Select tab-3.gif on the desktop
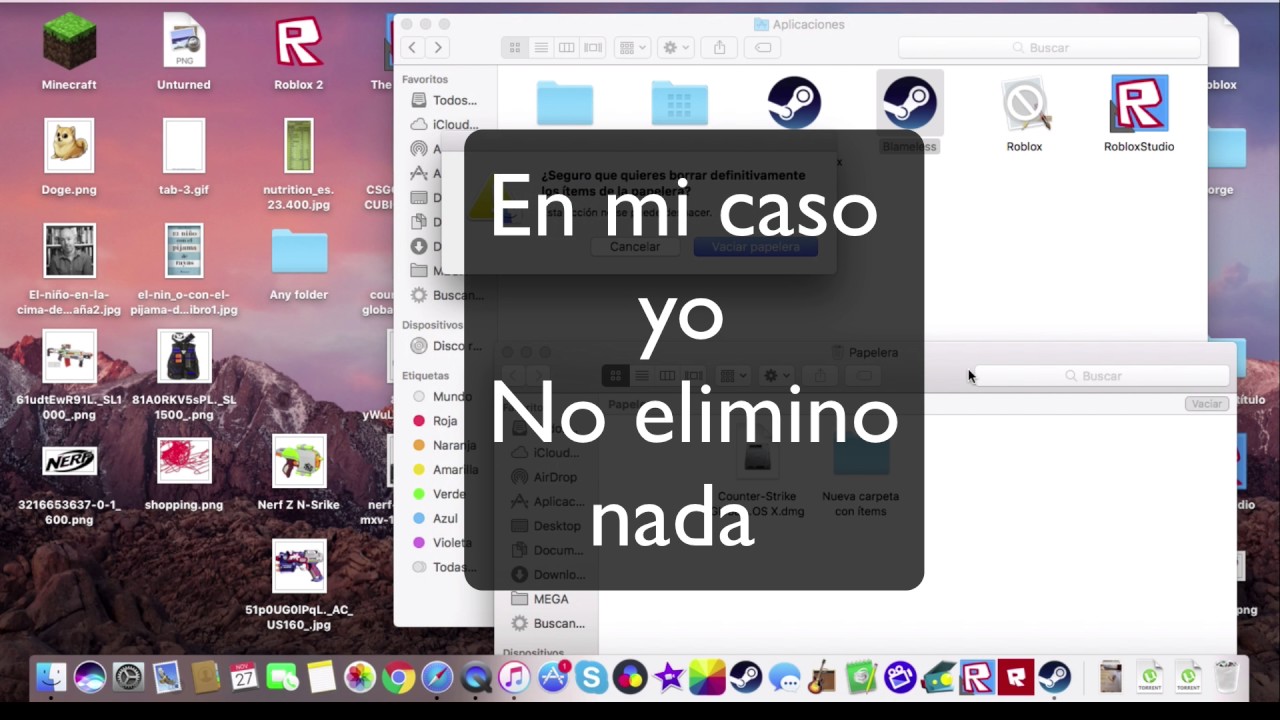The width and height of the screenshot is (1280, 720). pos(184,157)
